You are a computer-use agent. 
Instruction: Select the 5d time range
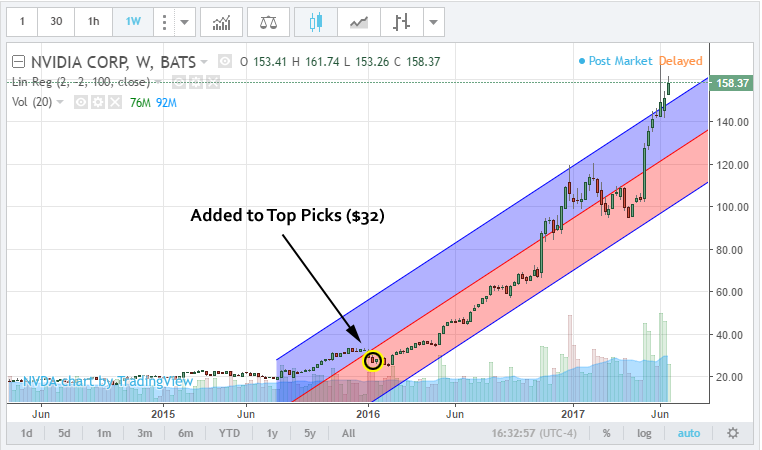point(64,433)
